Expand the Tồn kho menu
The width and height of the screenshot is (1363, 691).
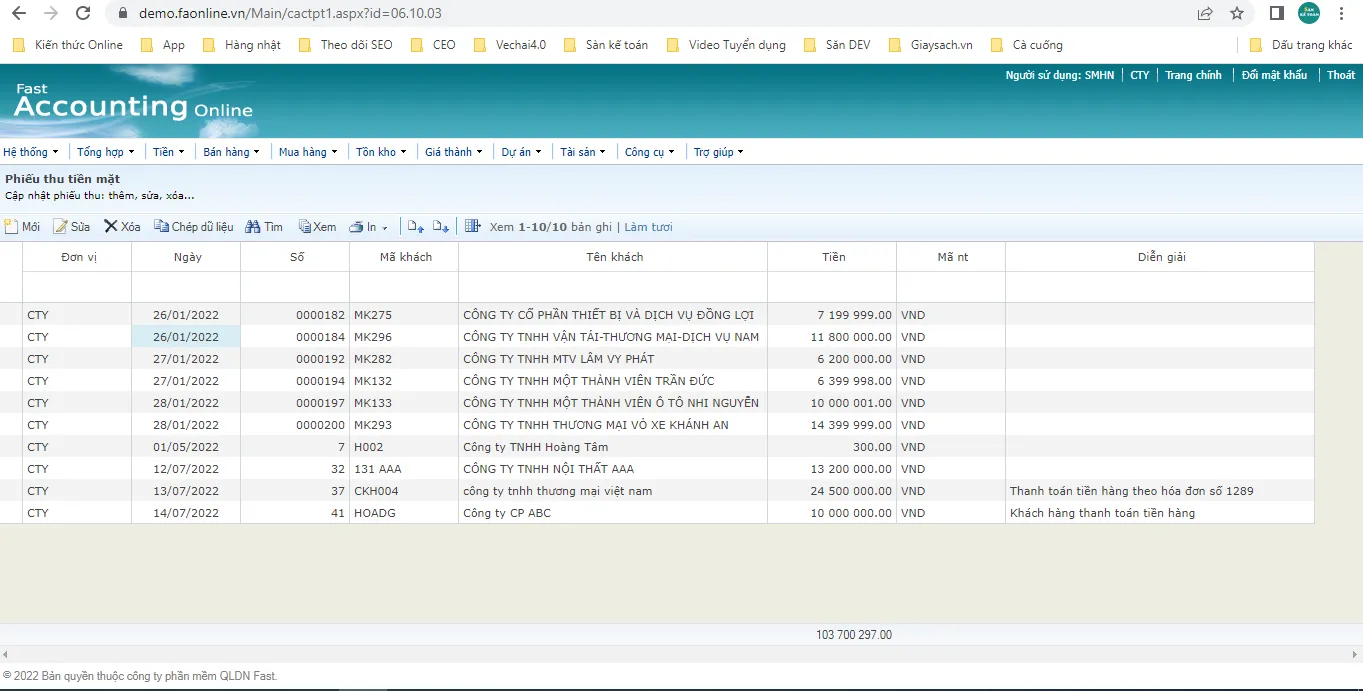tap(381, 152)
